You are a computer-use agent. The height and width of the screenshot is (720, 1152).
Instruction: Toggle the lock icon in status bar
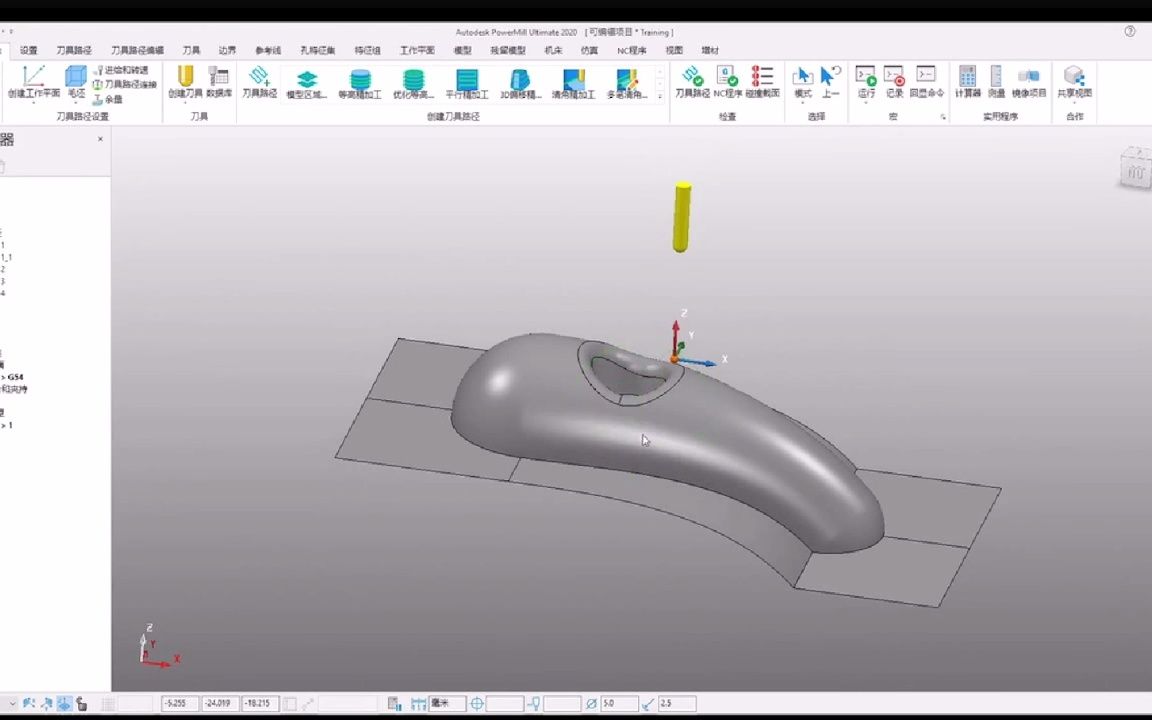click(82, 704)
